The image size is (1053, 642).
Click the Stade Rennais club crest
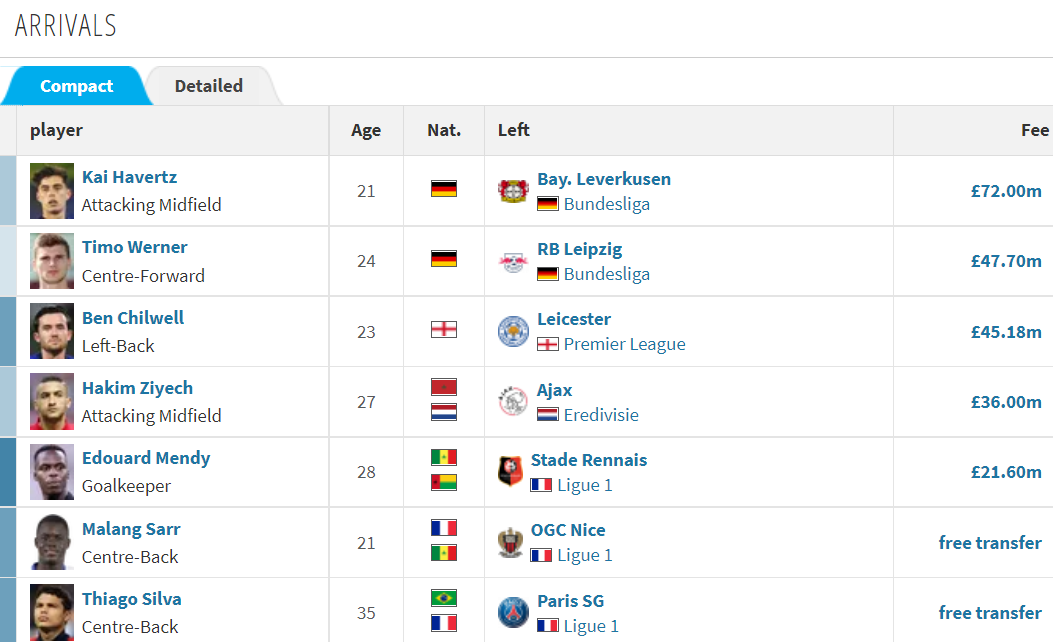pyautogui.click(x=510, y=471)
